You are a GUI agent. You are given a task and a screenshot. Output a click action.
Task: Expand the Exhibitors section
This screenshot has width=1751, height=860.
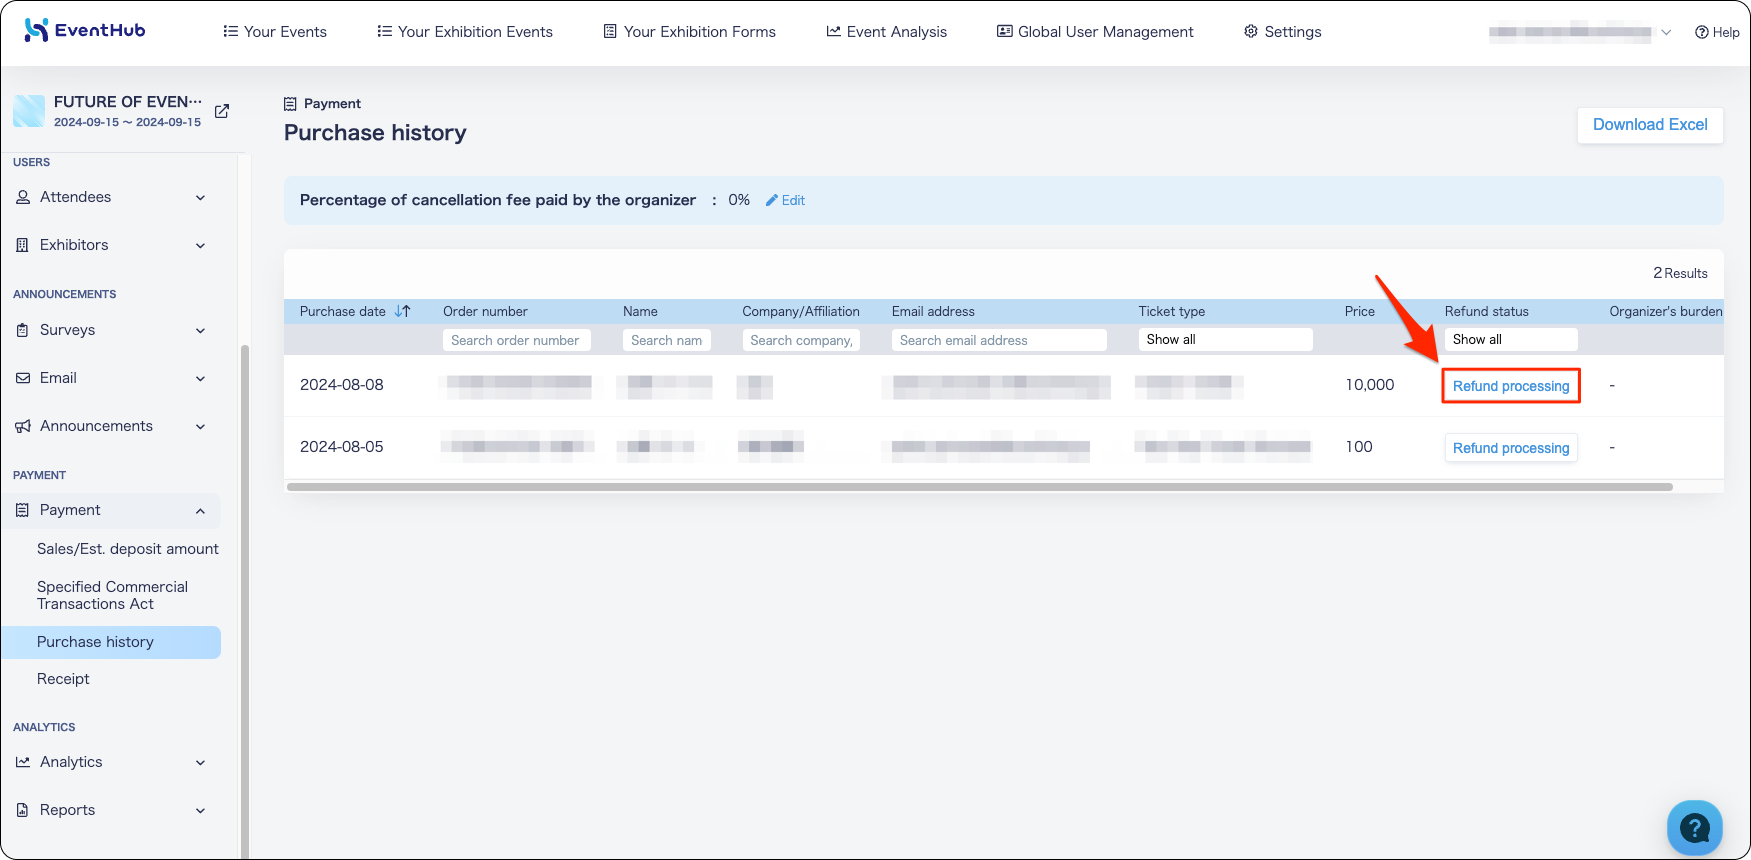200,246
